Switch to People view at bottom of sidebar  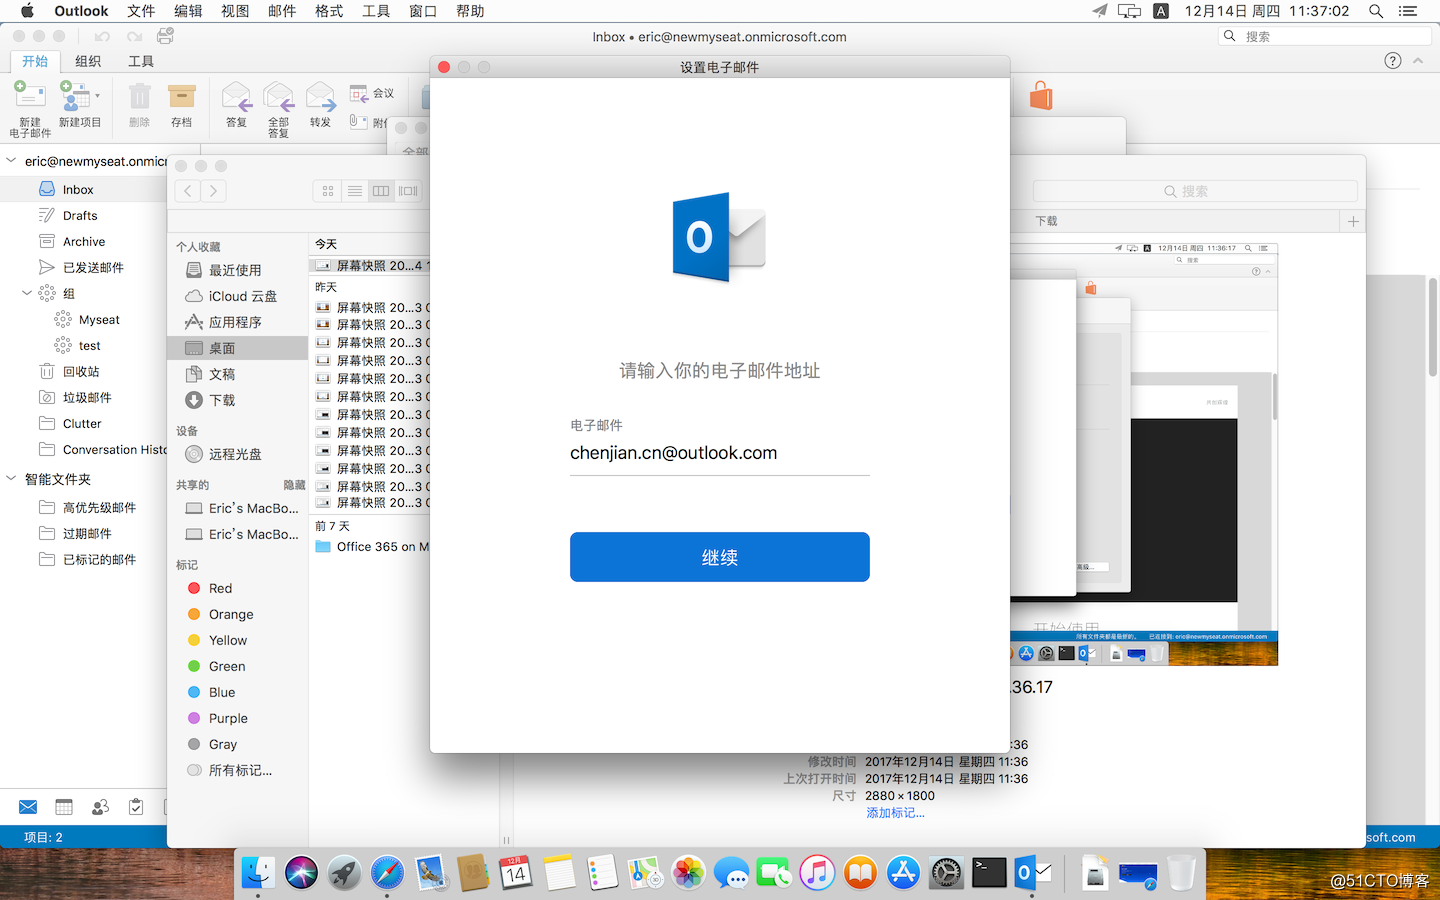[x=100, y=807]
